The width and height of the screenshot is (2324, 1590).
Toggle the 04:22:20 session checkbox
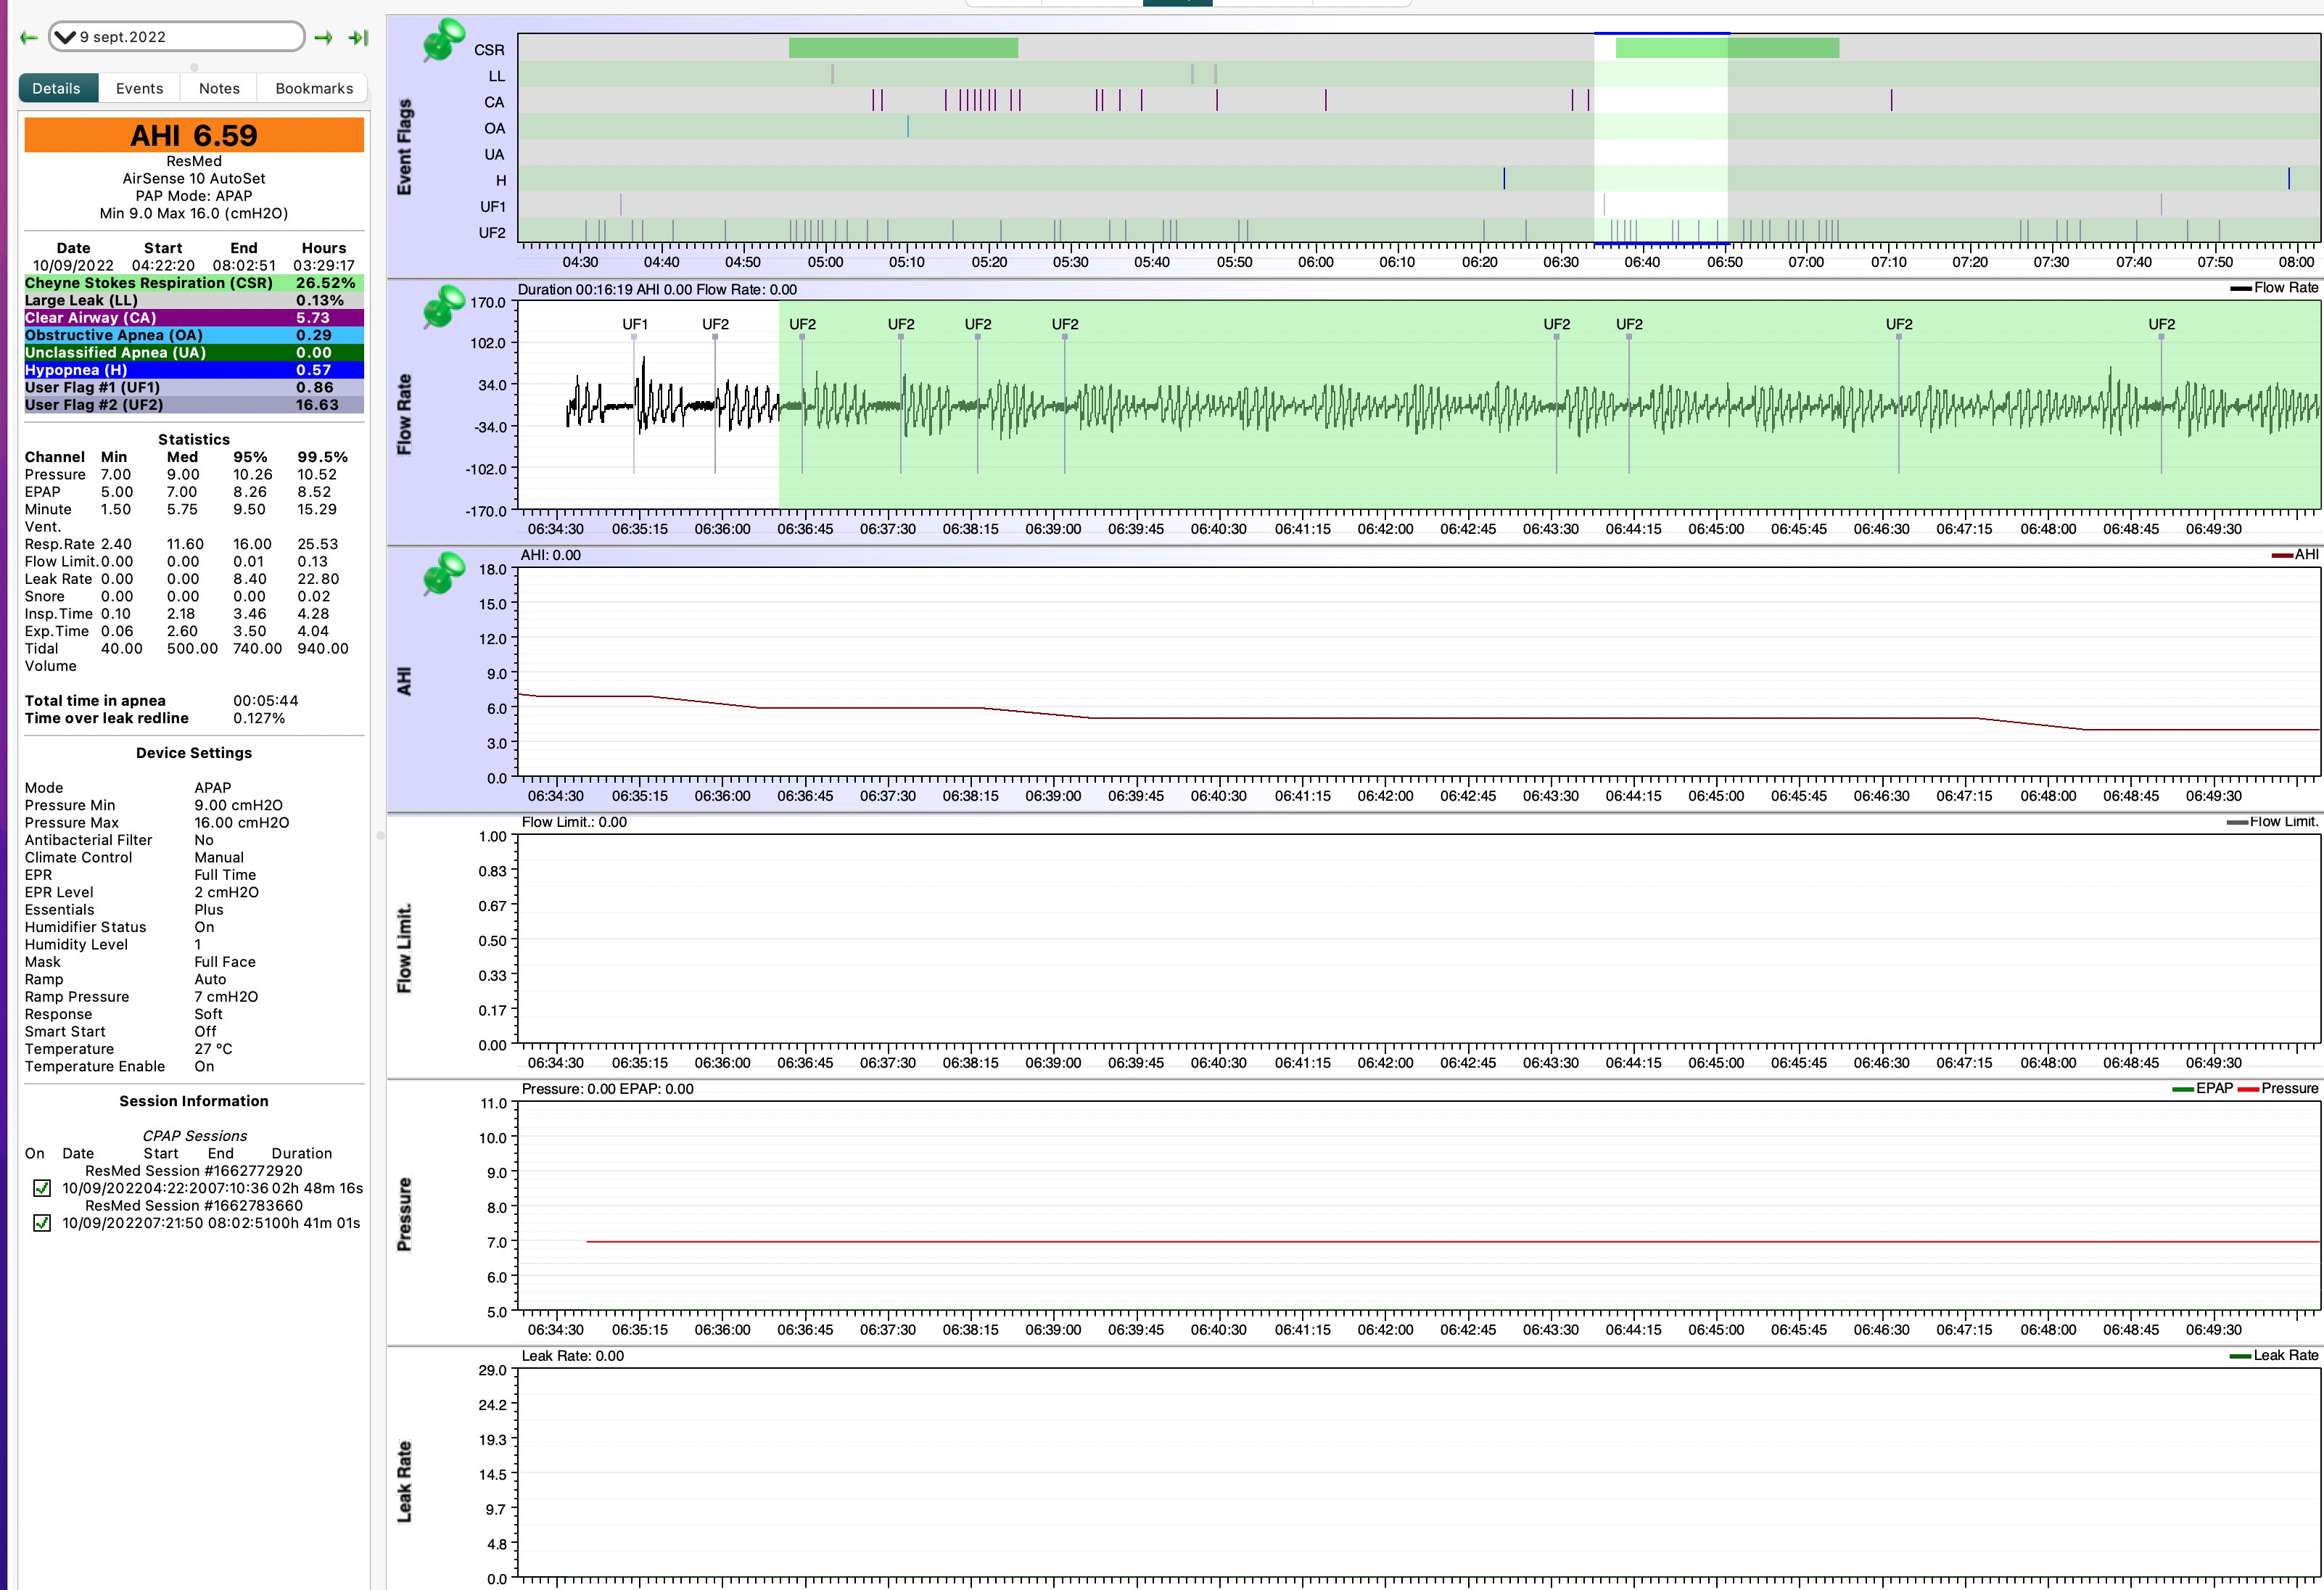click(x=42, y=1188)
